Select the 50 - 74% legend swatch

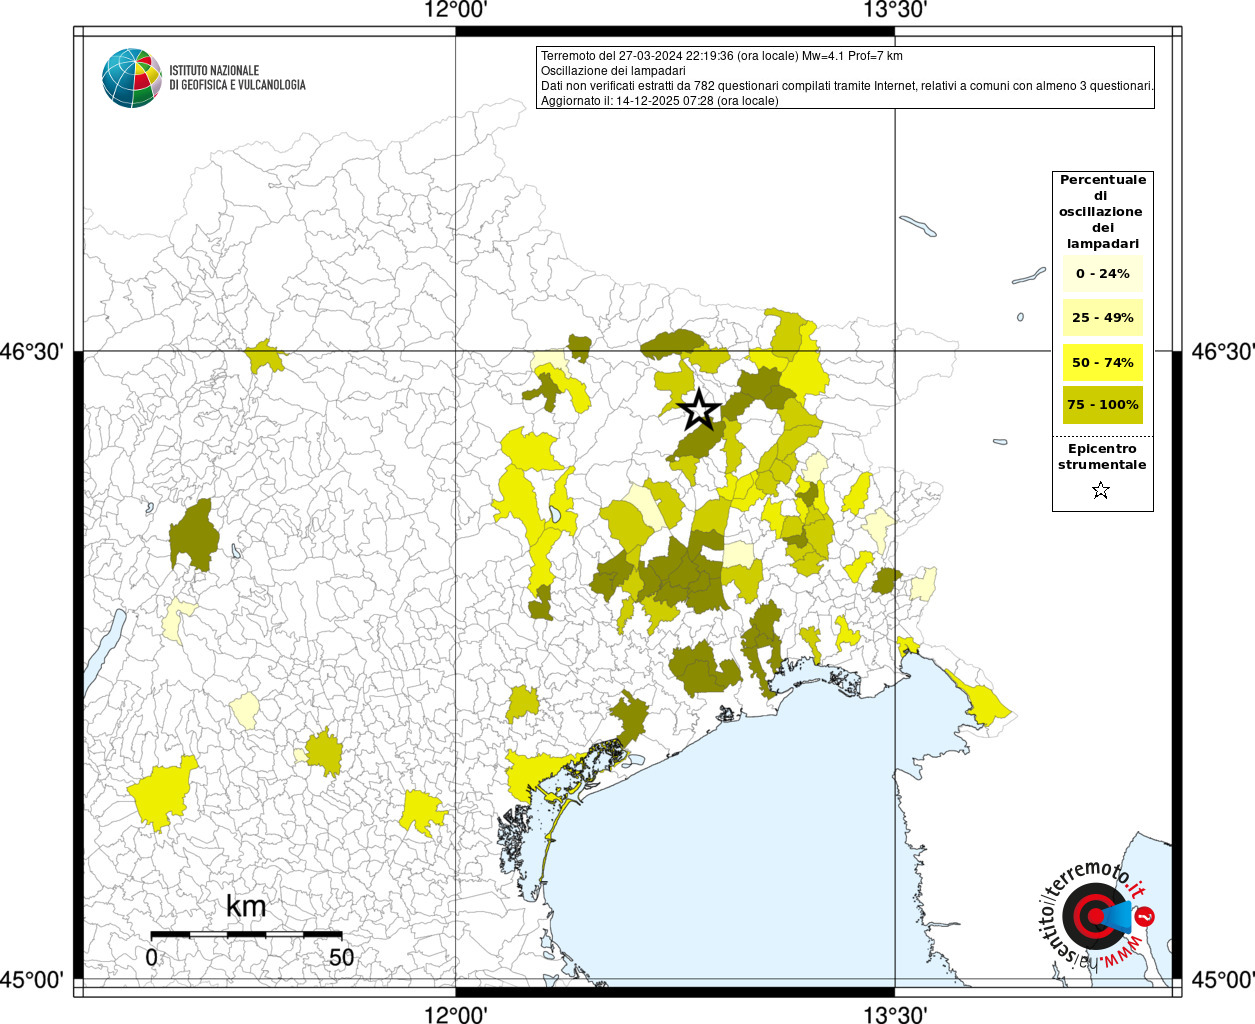click(x=1103, y=362)
